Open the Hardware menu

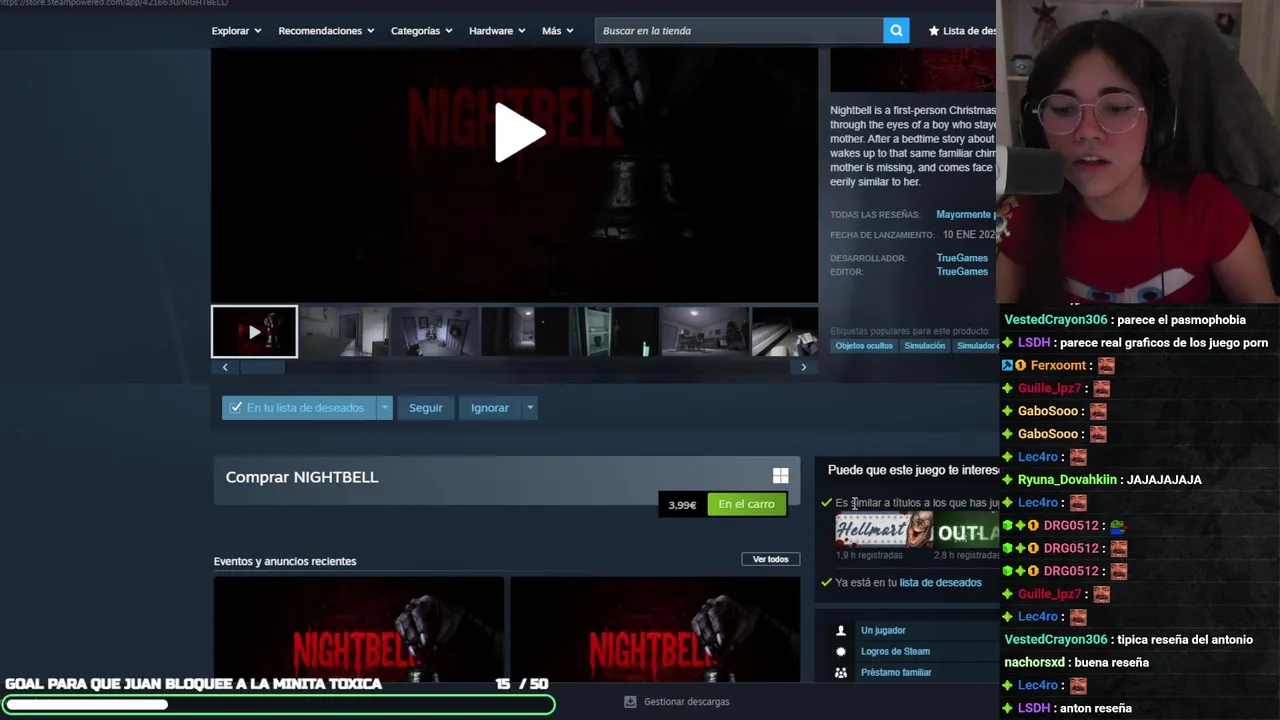click(497, 31)
